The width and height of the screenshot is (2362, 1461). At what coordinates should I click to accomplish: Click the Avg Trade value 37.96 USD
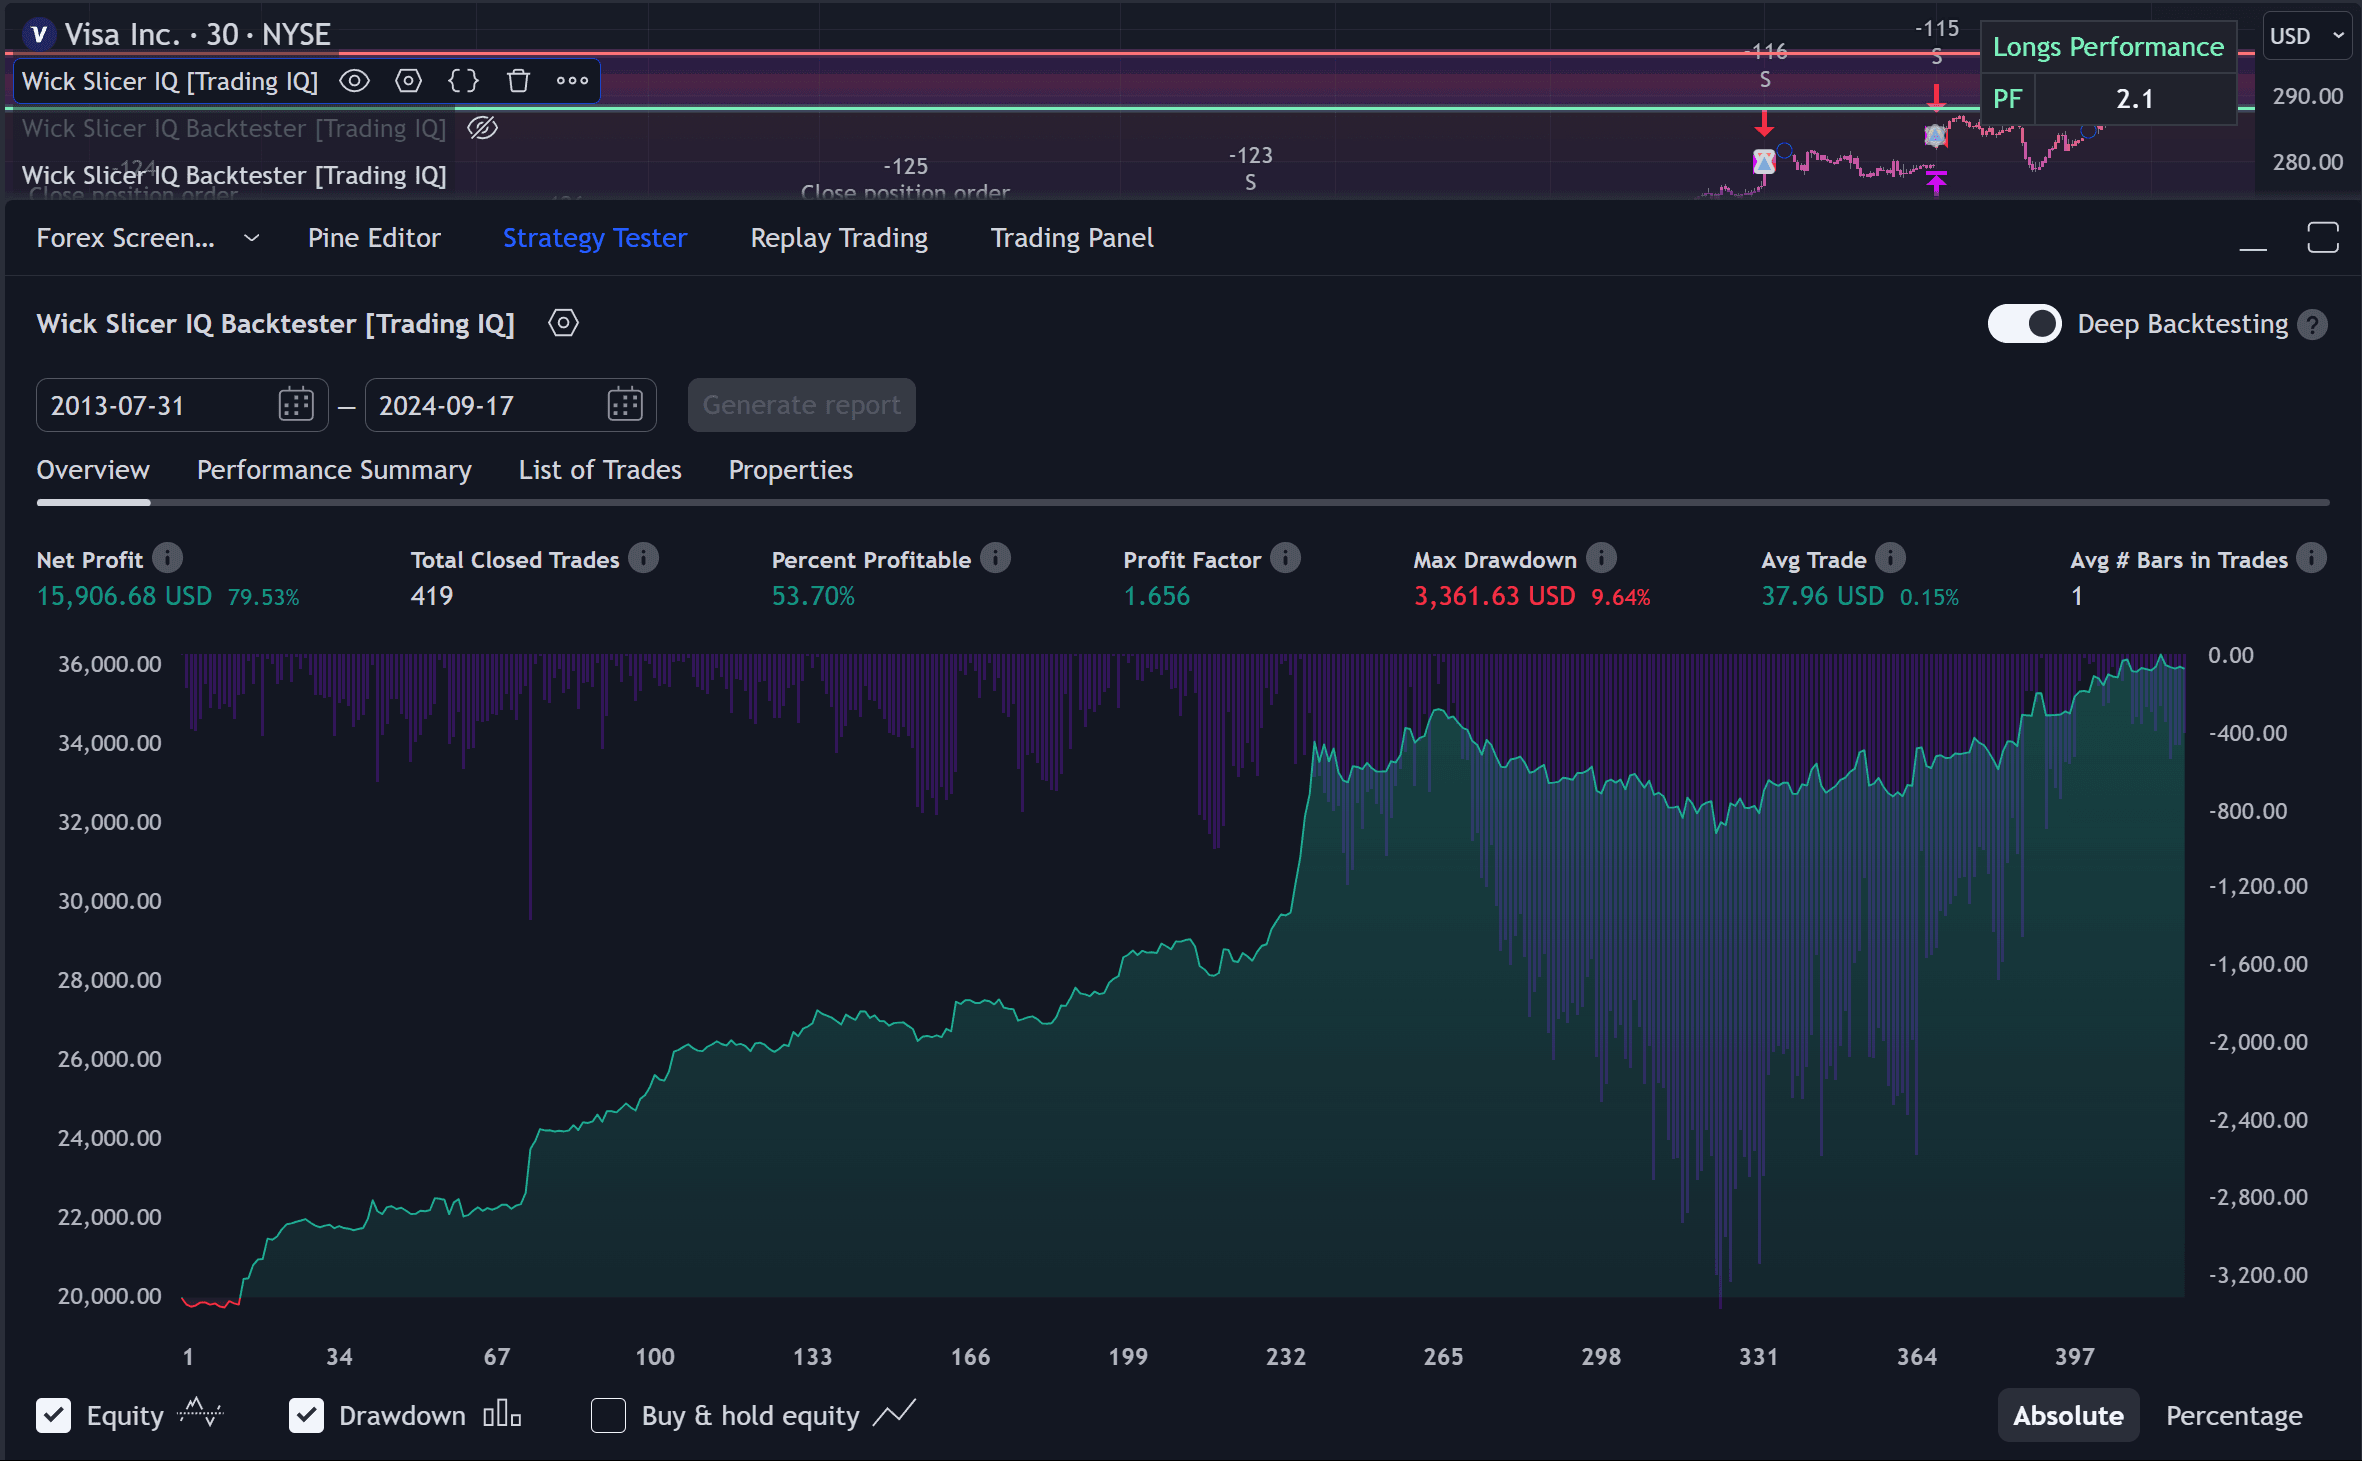1822,596
